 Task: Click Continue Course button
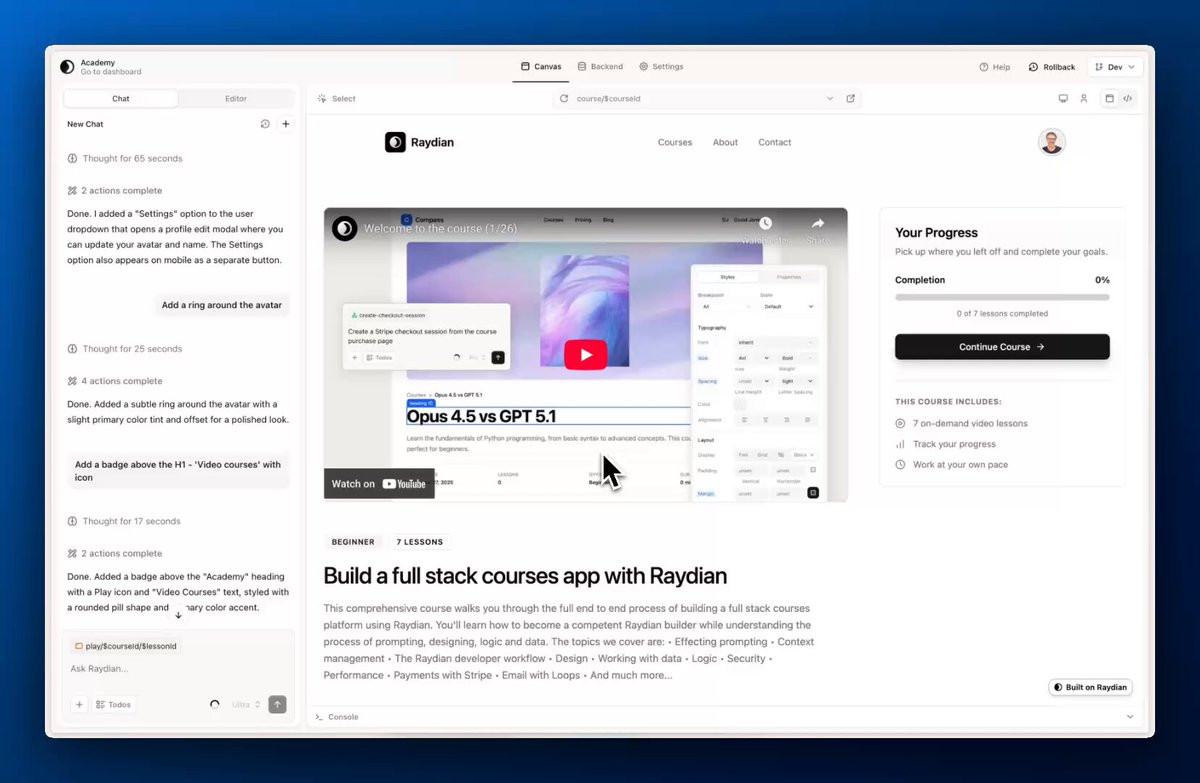pyautogui.click(x=1002, y=347)
